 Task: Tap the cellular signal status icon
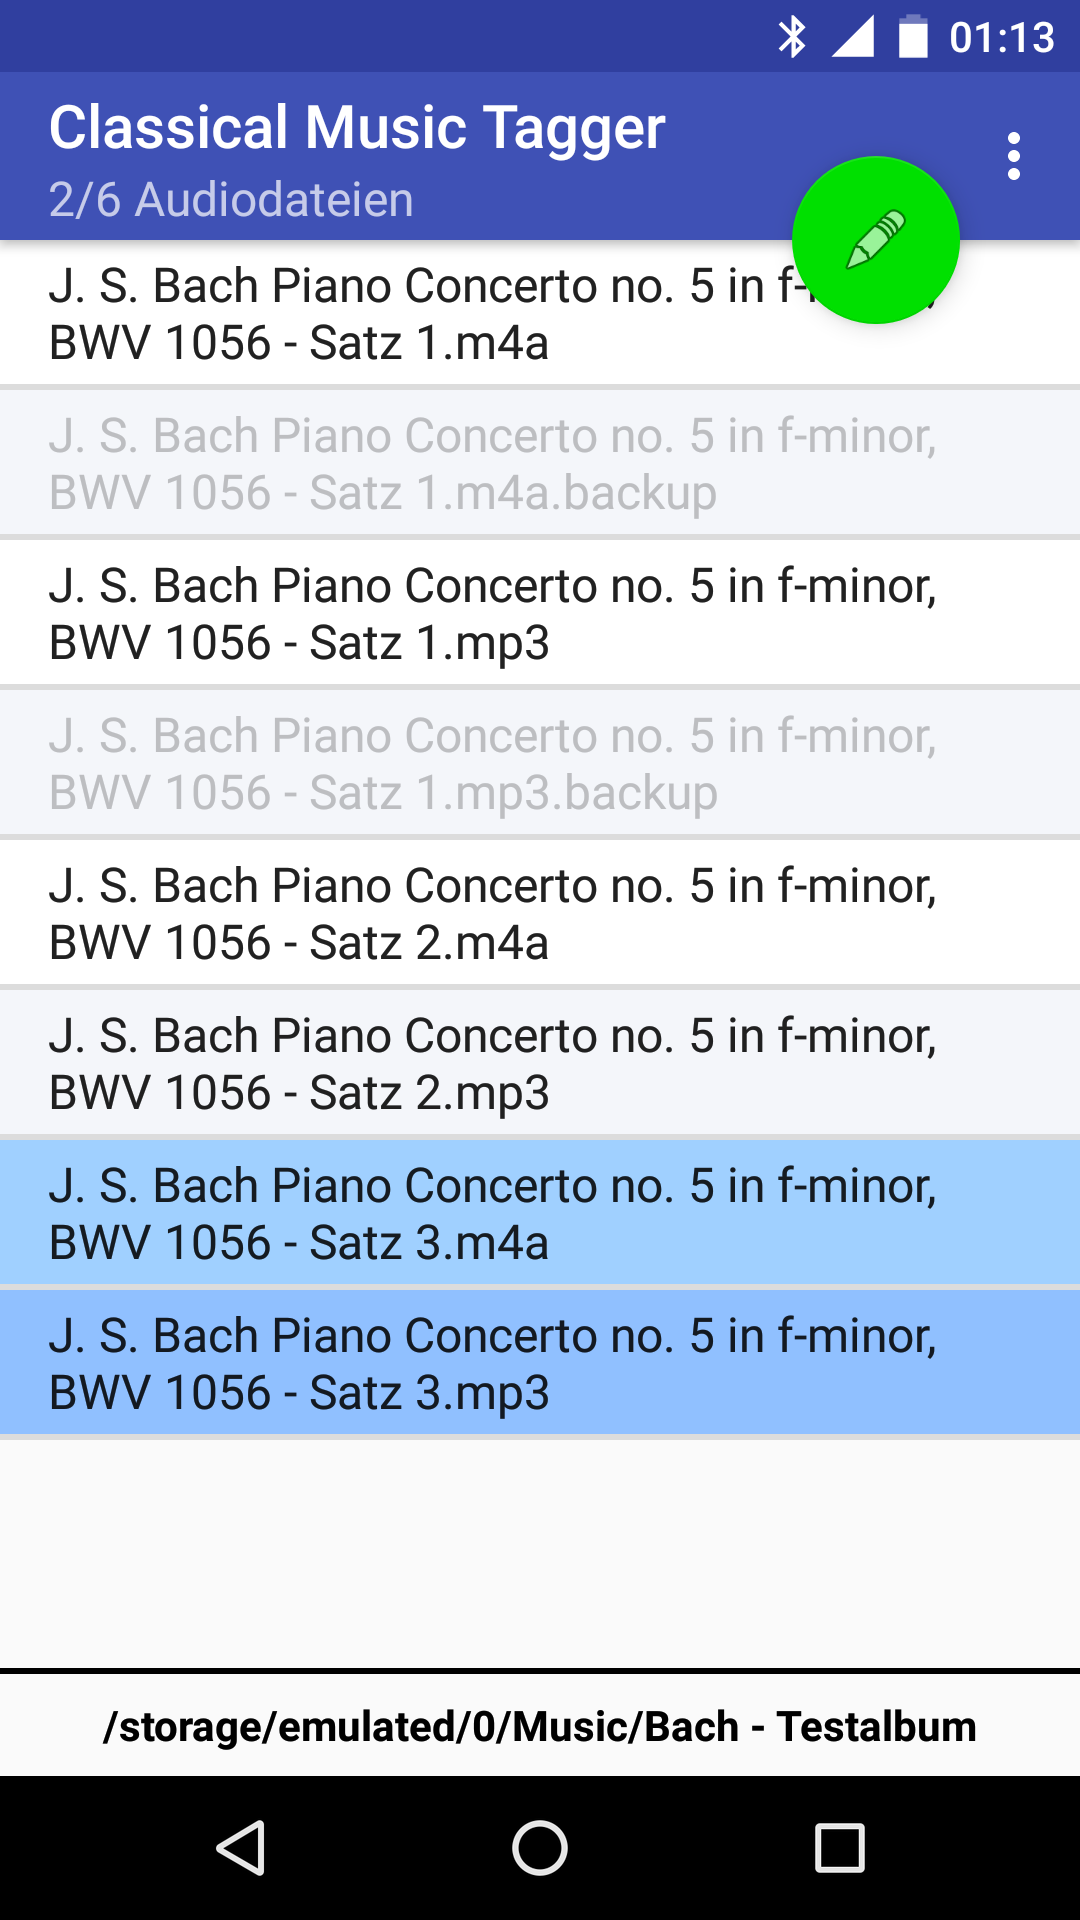pos(853,38)
